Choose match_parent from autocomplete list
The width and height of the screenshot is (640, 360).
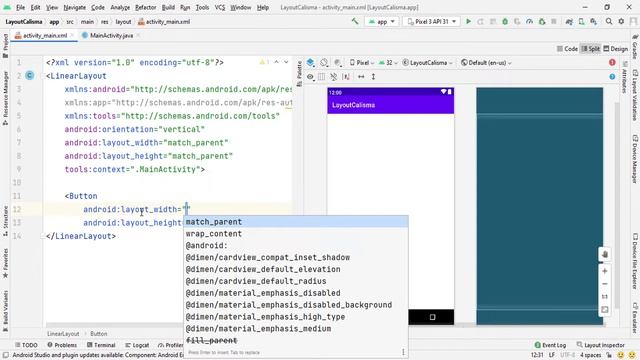[296, 222]
